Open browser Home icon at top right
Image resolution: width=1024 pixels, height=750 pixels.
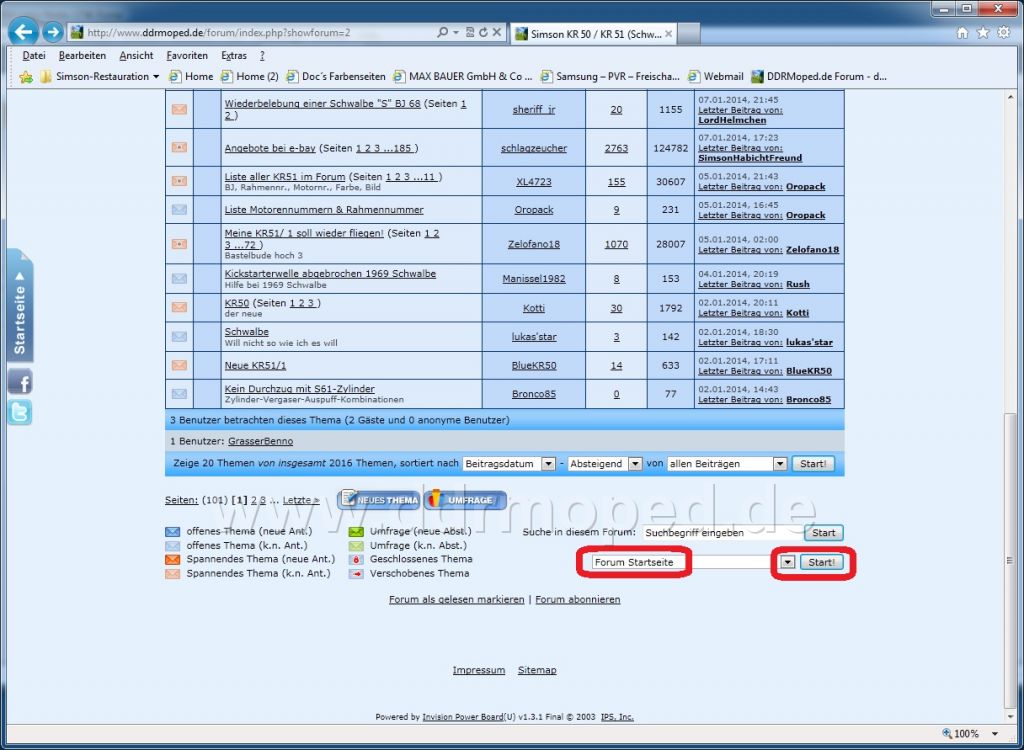[962, 33]
